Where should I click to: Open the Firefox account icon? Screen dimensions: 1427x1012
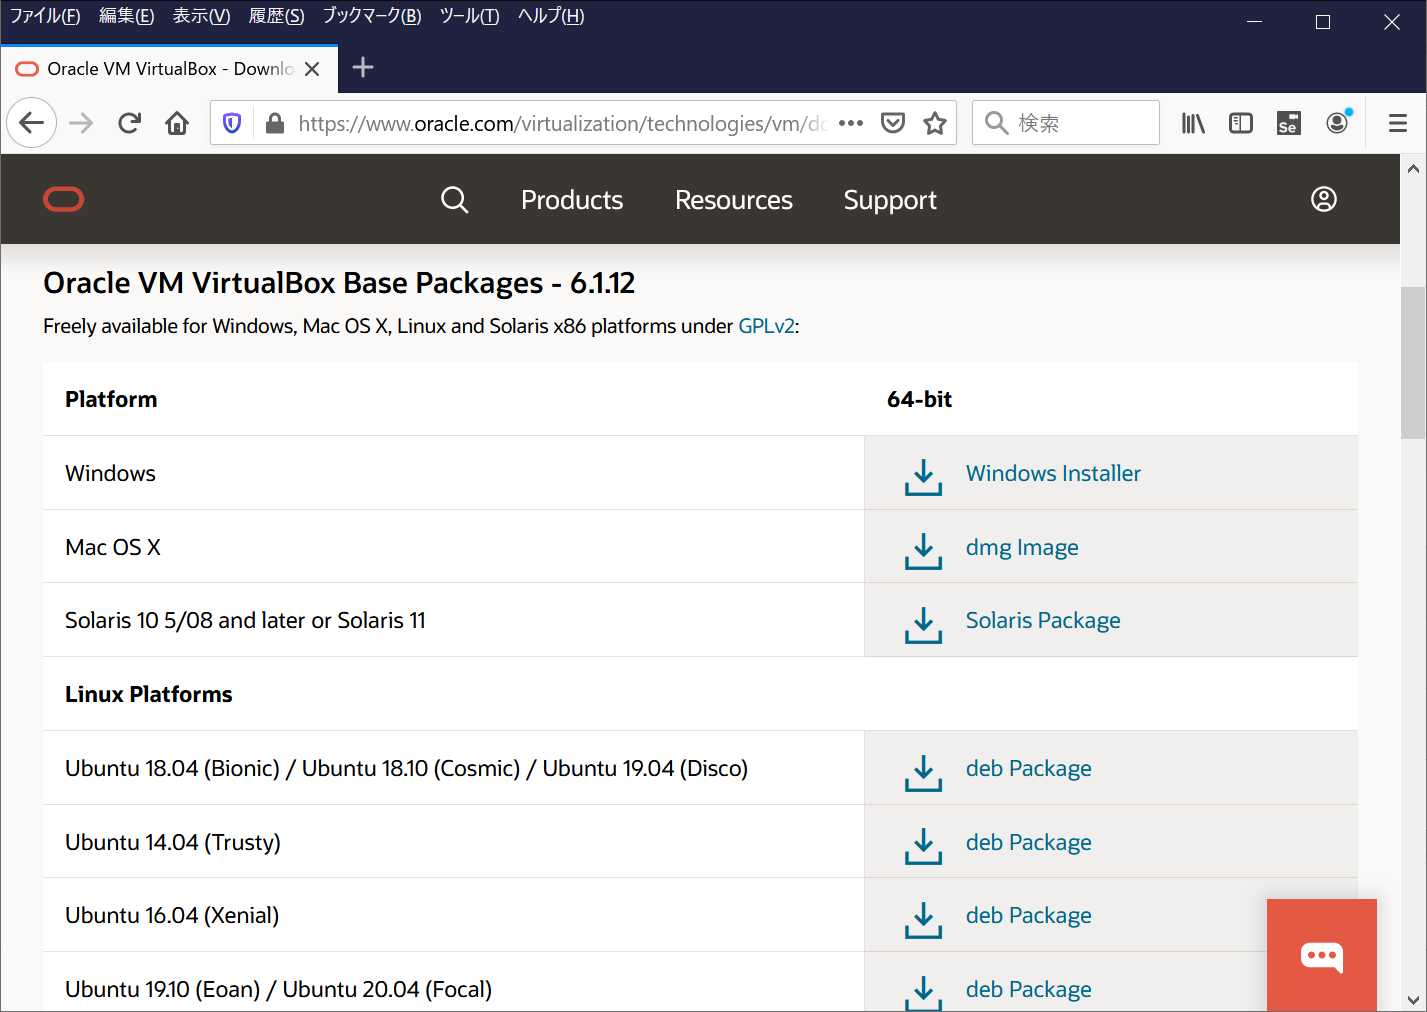(x=1338, y=122)
